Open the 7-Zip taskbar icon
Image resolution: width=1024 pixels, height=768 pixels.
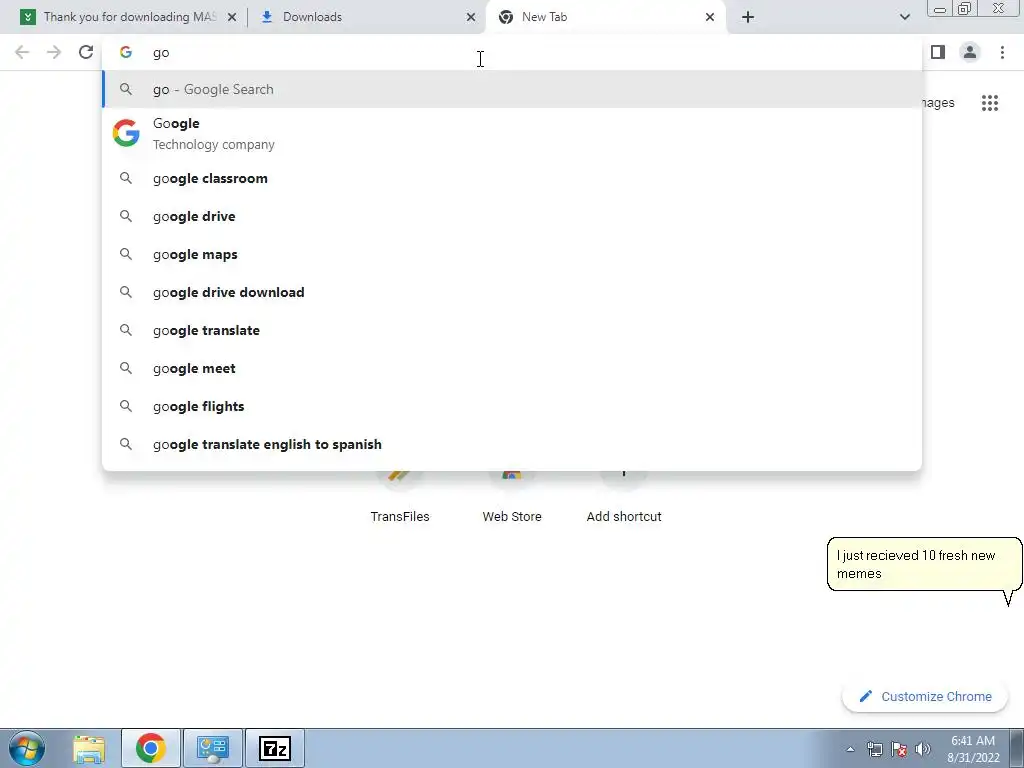click(274, 748)
